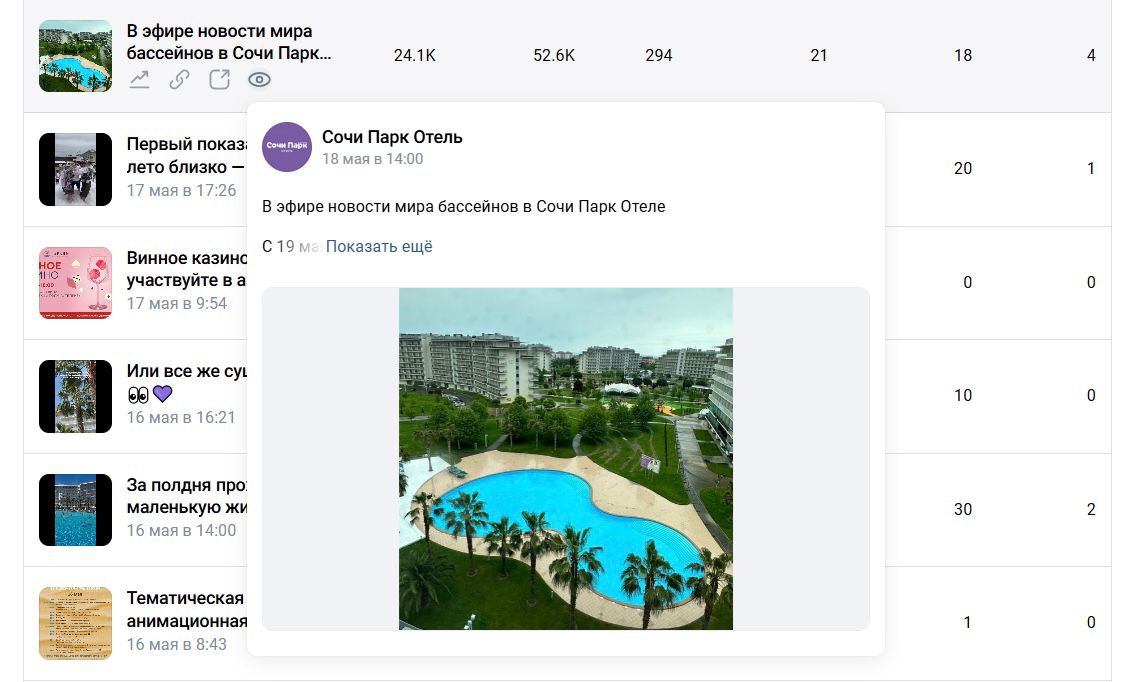Open Тематическая анимационная post title
The image size is (1125, 682).
click(187, 610)
